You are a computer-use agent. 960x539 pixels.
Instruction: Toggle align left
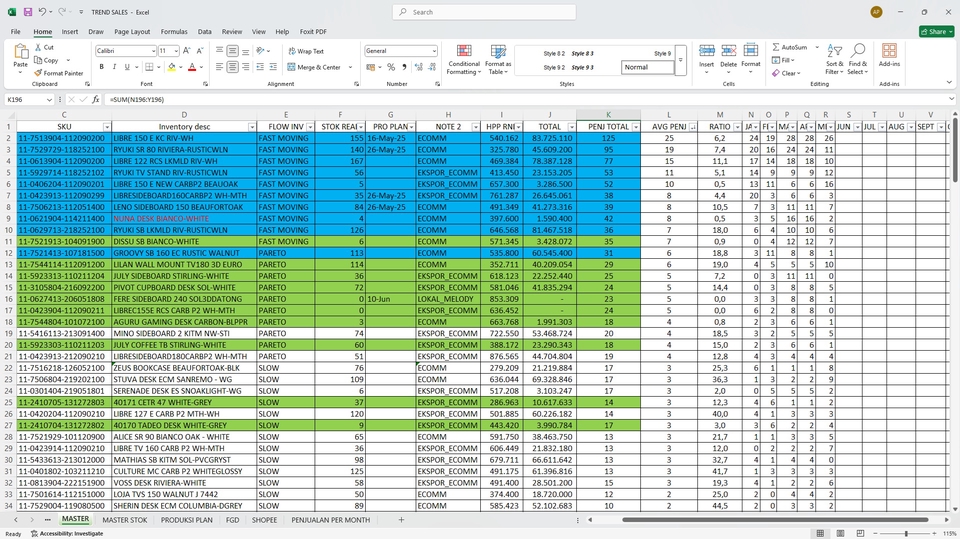pos(219,67)
